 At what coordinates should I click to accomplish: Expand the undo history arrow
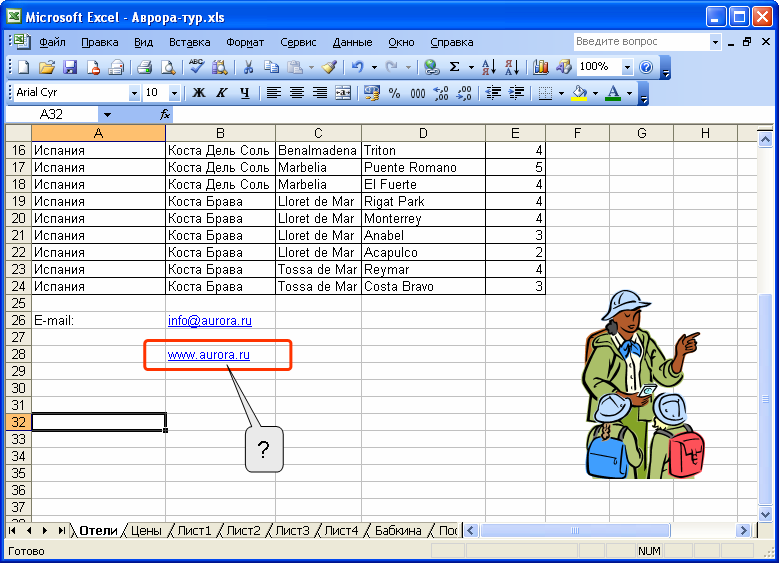[374, 67]
